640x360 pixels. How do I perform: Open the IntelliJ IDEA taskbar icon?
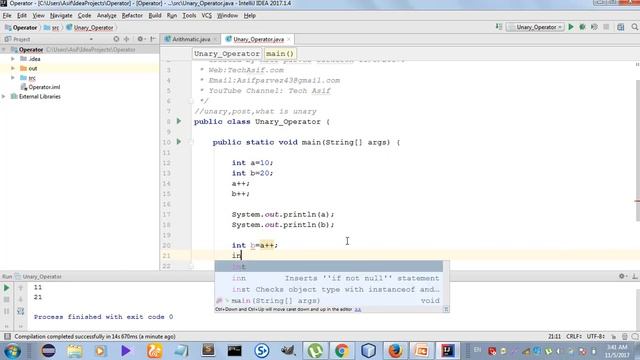pos(448,351)
